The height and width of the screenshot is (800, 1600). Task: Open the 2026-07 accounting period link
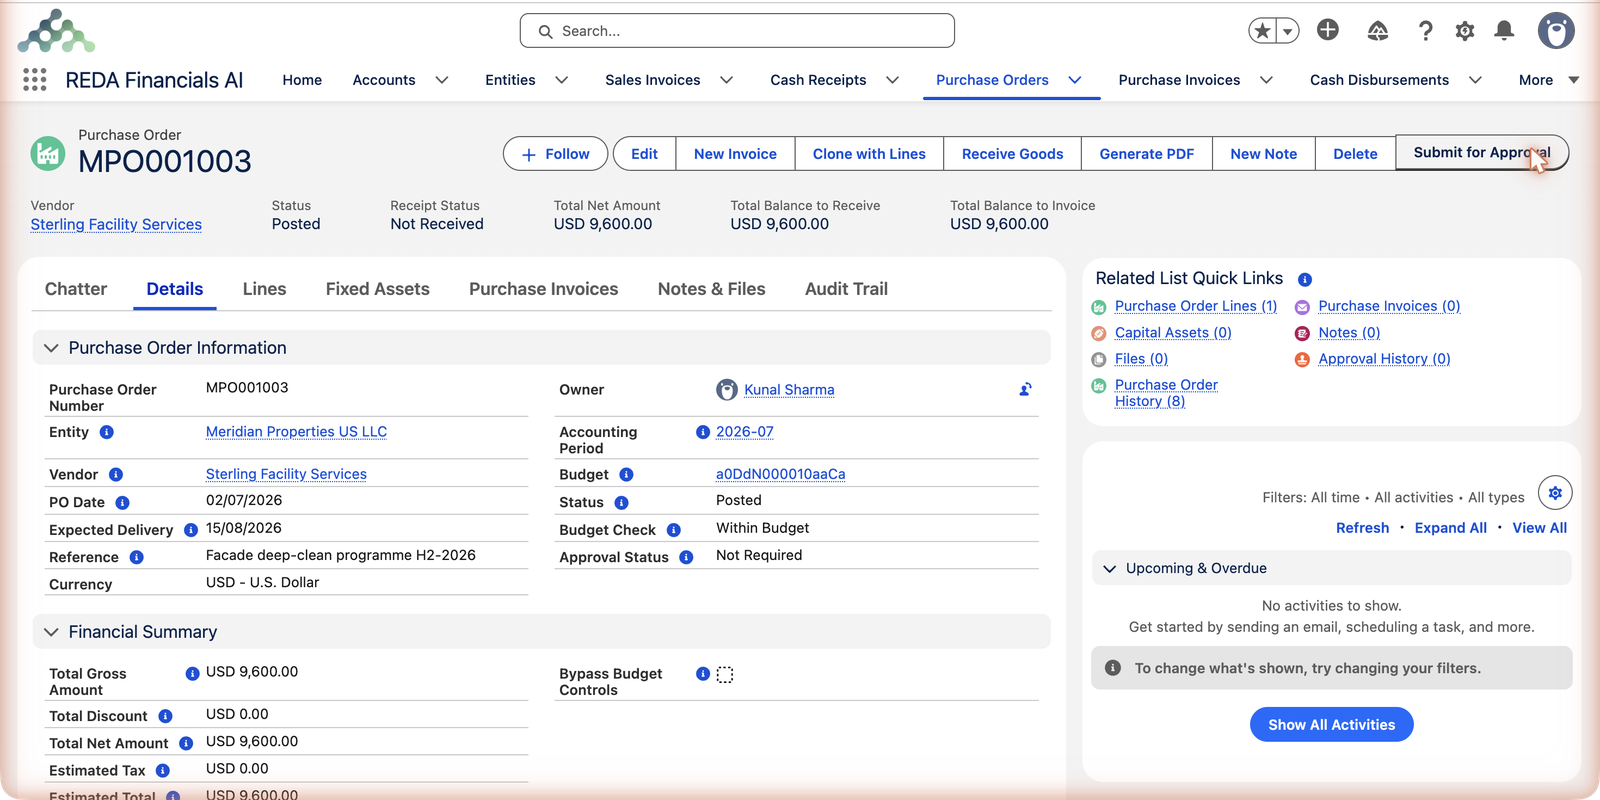pos(745,432)
